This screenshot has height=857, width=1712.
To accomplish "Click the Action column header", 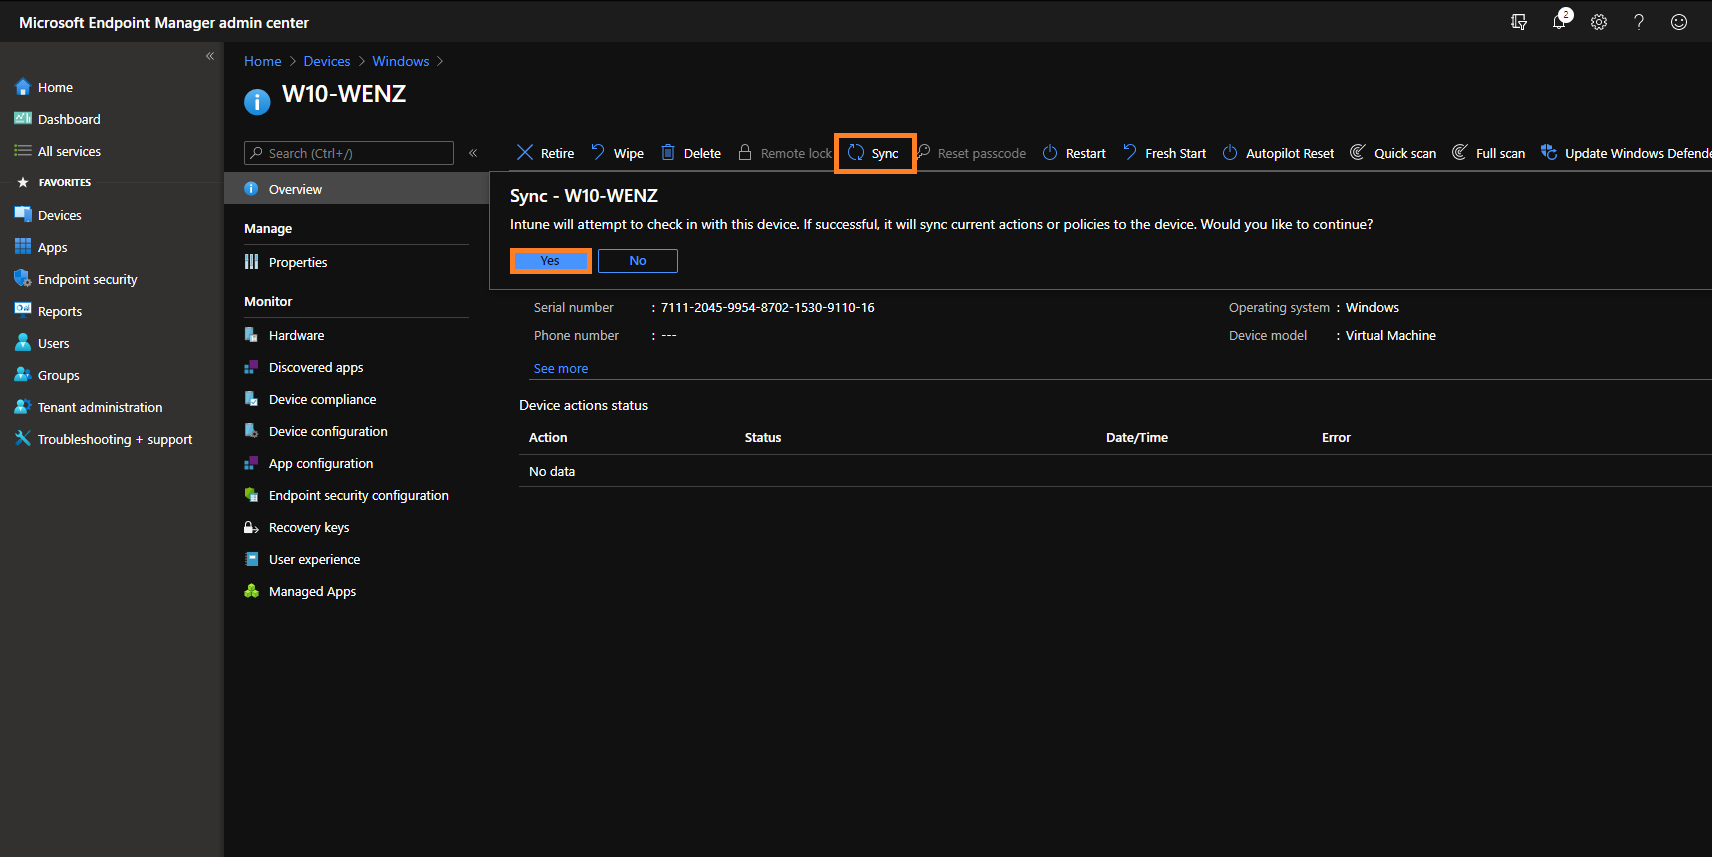I will click(548, 437).
